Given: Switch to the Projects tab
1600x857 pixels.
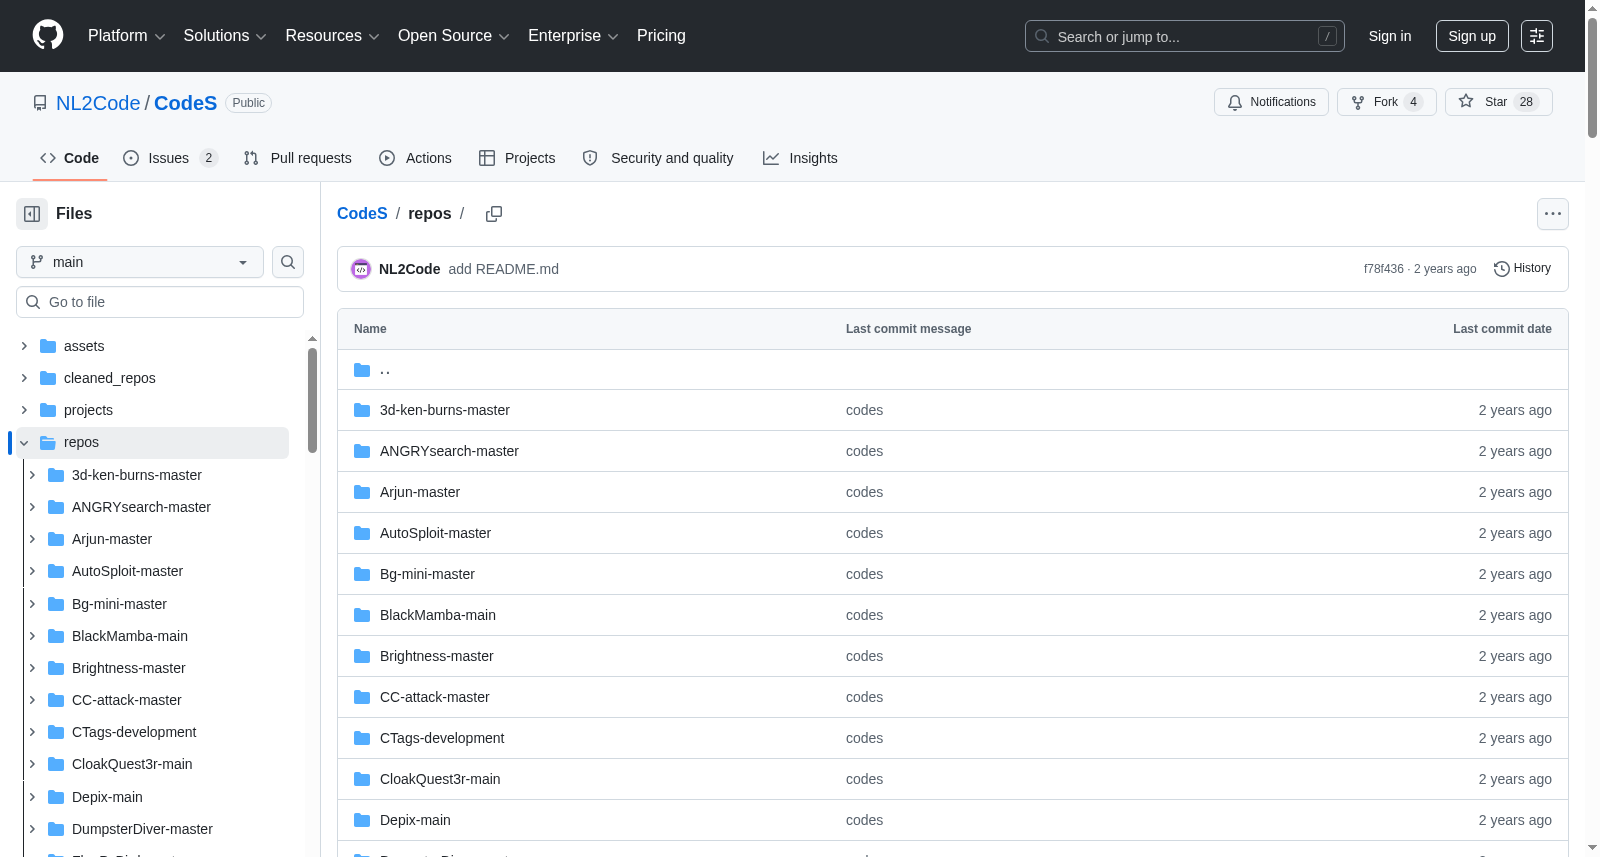Looking at the screenshot, I should (517, 158).
